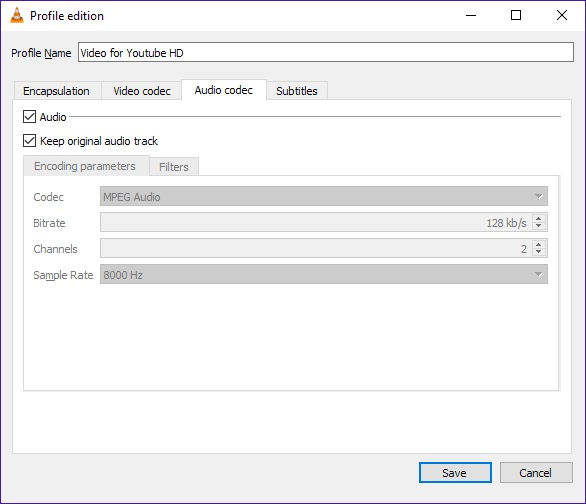Increase Bitrate with up arrow
Image resolution: width=586 pixels, height=504 pixels.
(x=538, y=219)
